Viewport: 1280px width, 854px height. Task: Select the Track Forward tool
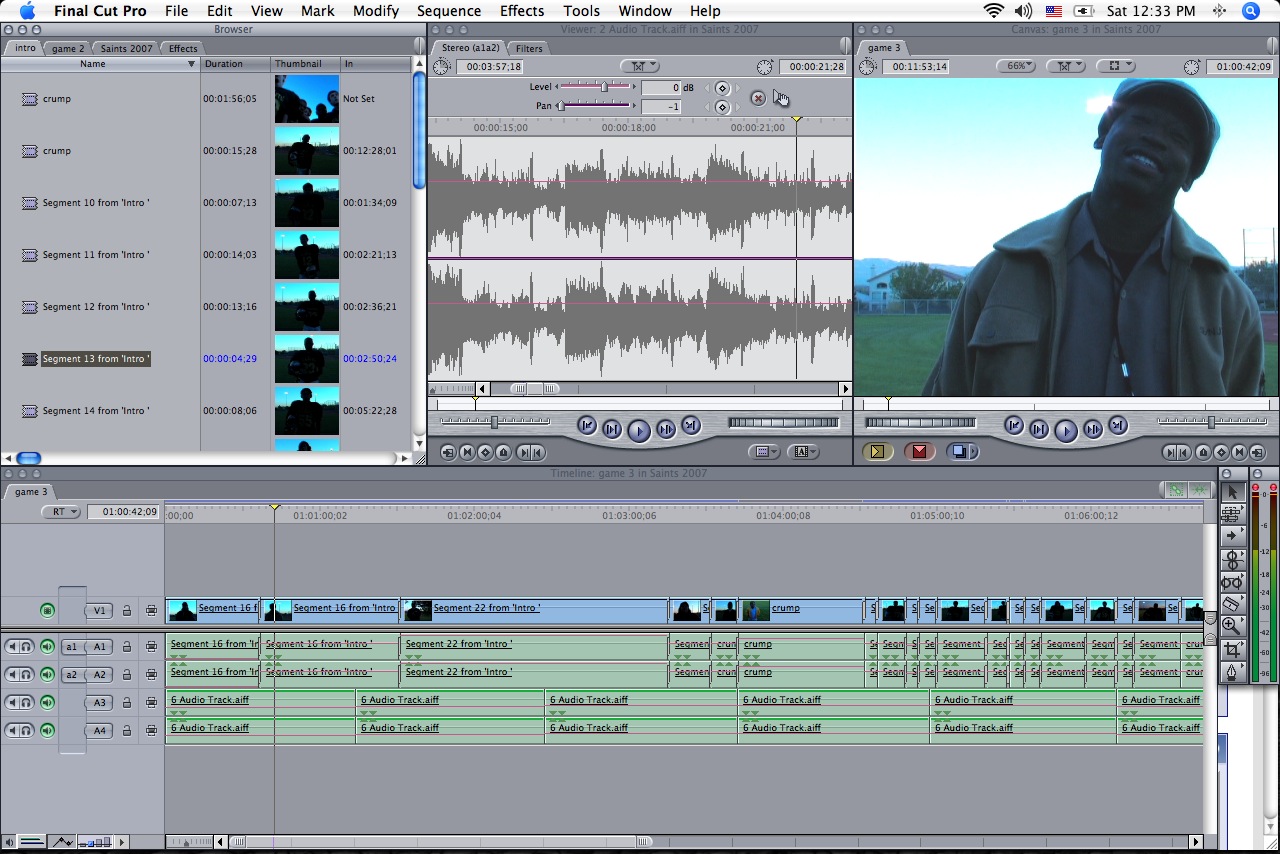click(1232, 536)
